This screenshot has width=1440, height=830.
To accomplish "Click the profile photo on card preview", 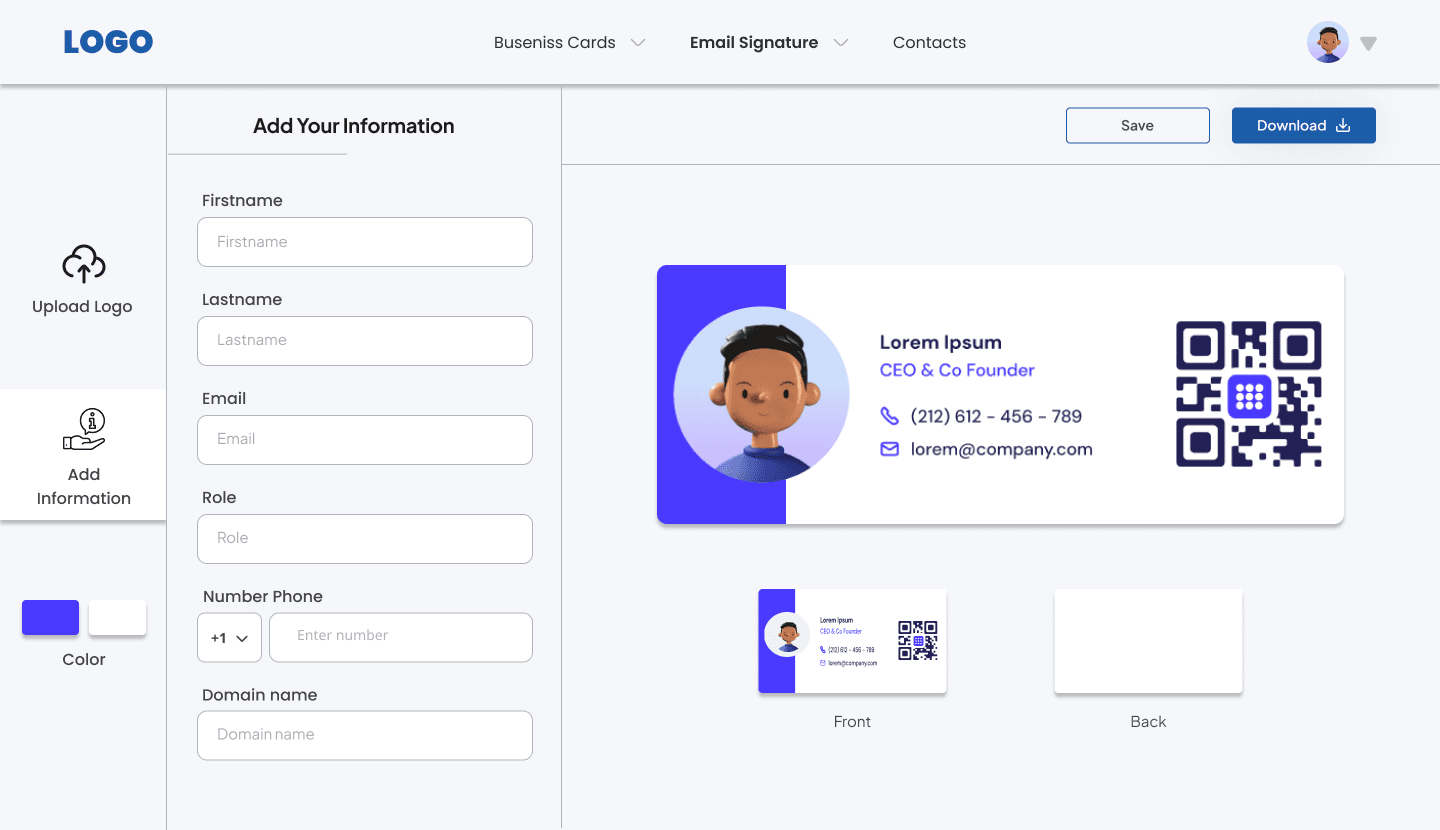I will point(761,394).
